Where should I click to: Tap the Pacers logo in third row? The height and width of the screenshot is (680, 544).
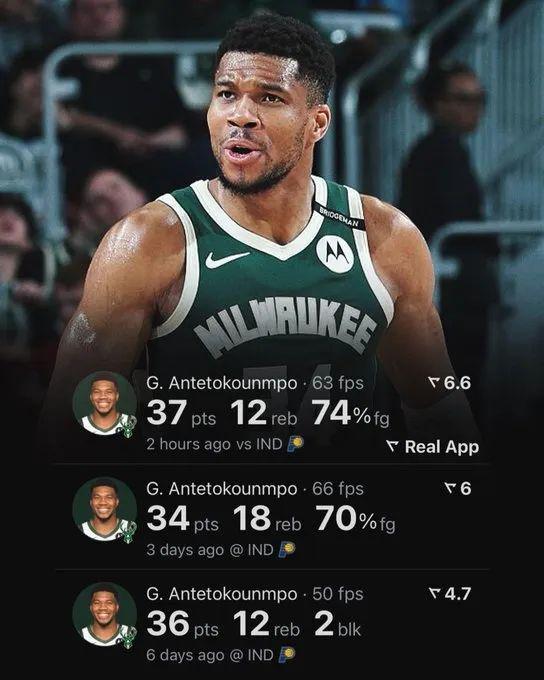coord(287,654)
